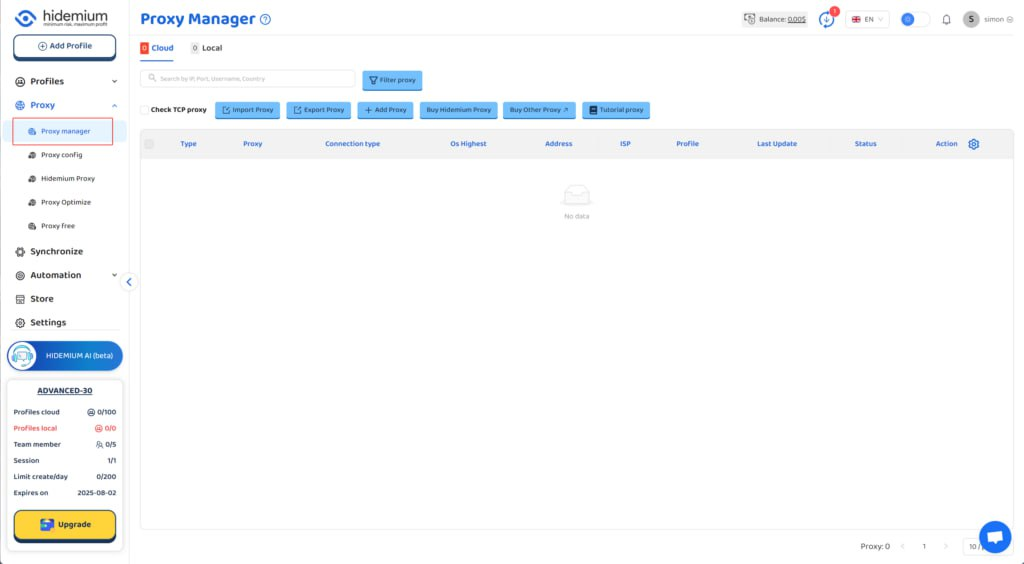
Task: Click the Proxy globe sidebar icon
Action: point(20,105)
